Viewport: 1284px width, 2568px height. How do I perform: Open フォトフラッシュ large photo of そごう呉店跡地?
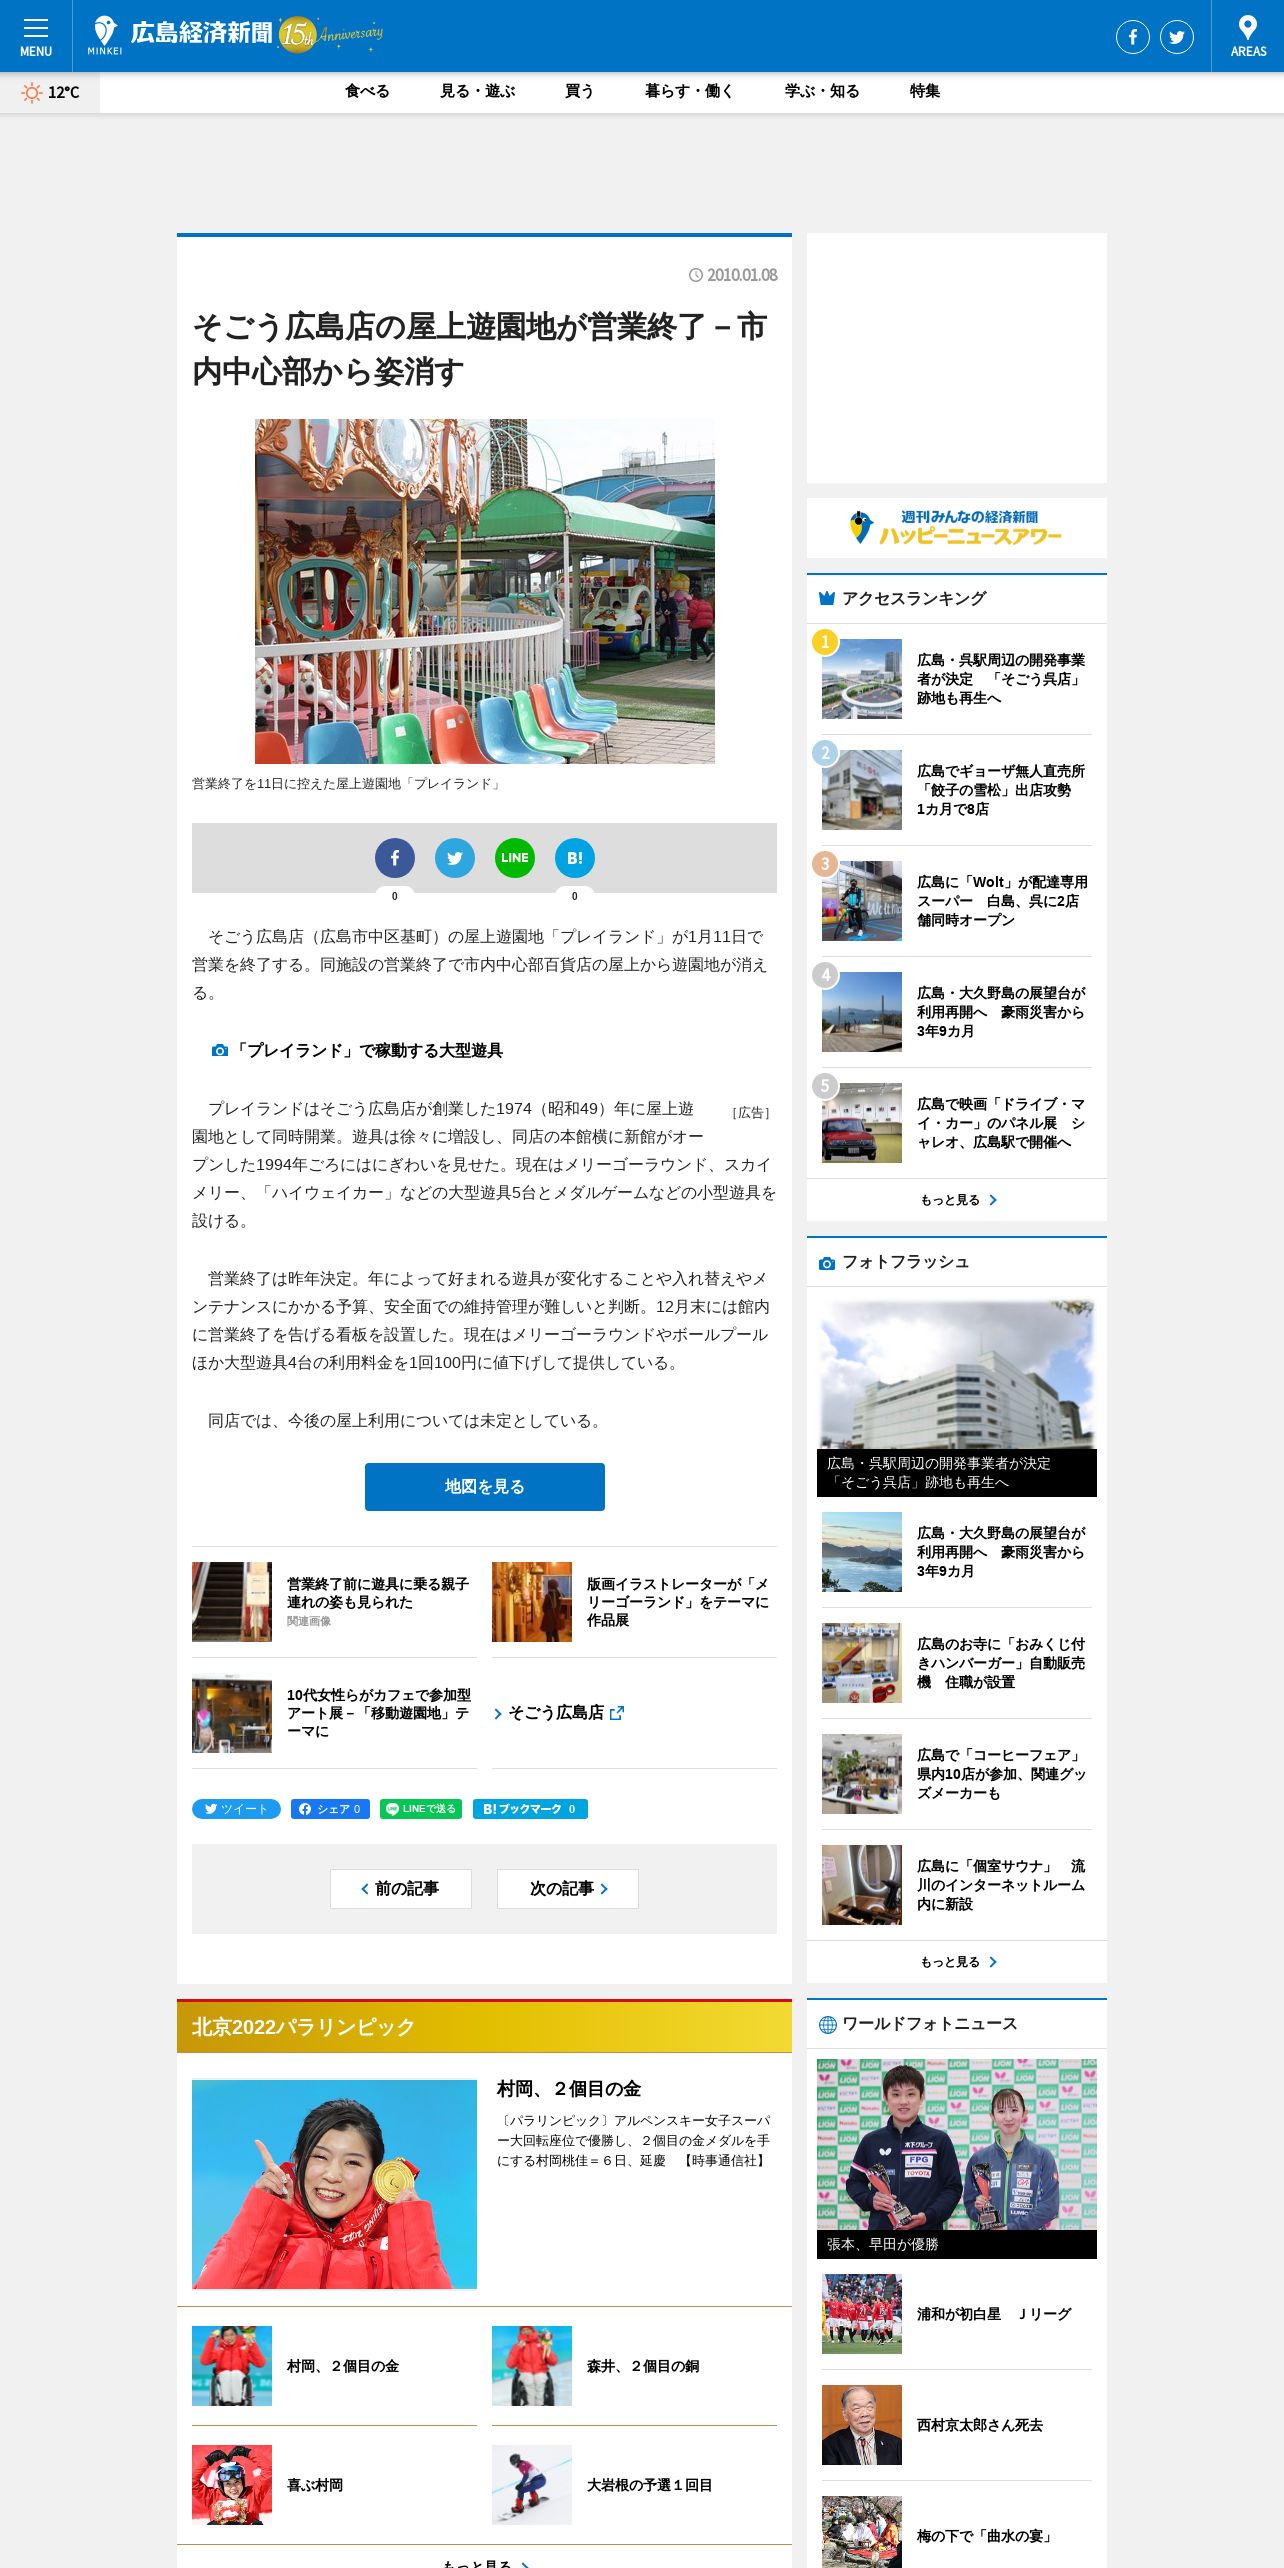point(957,1397)
